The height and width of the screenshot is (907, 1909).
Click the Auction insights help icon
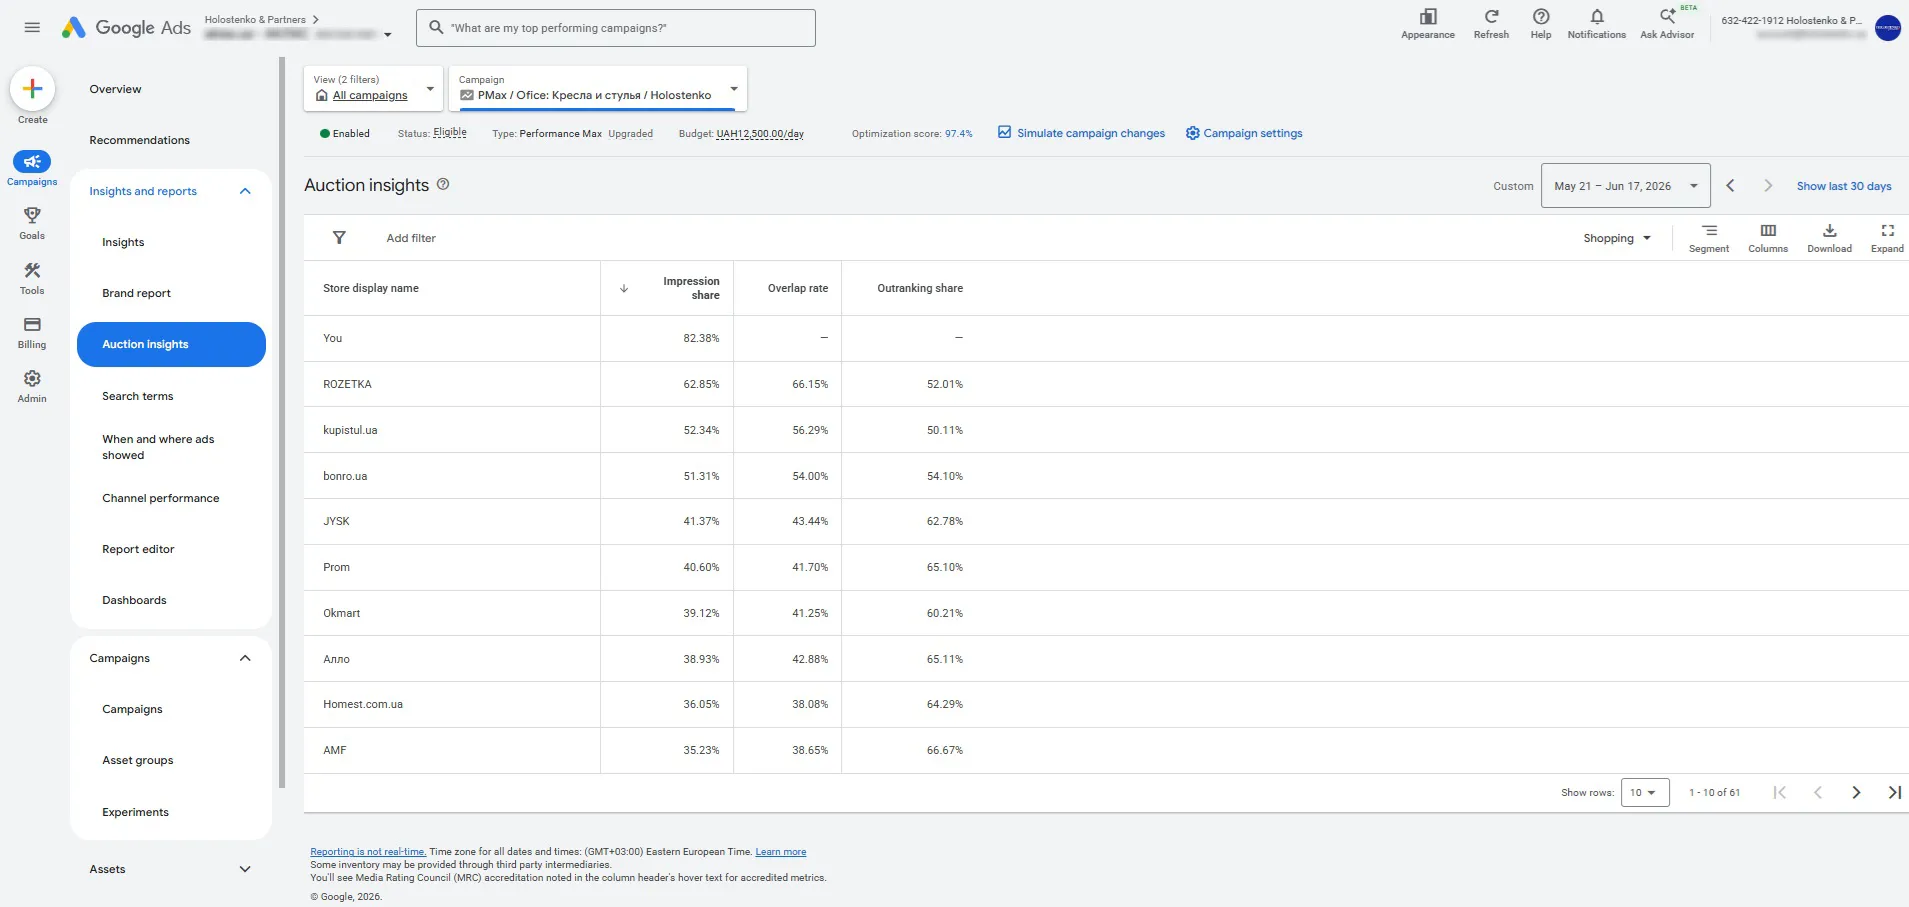pyautogui.click(x=443, y=184)
